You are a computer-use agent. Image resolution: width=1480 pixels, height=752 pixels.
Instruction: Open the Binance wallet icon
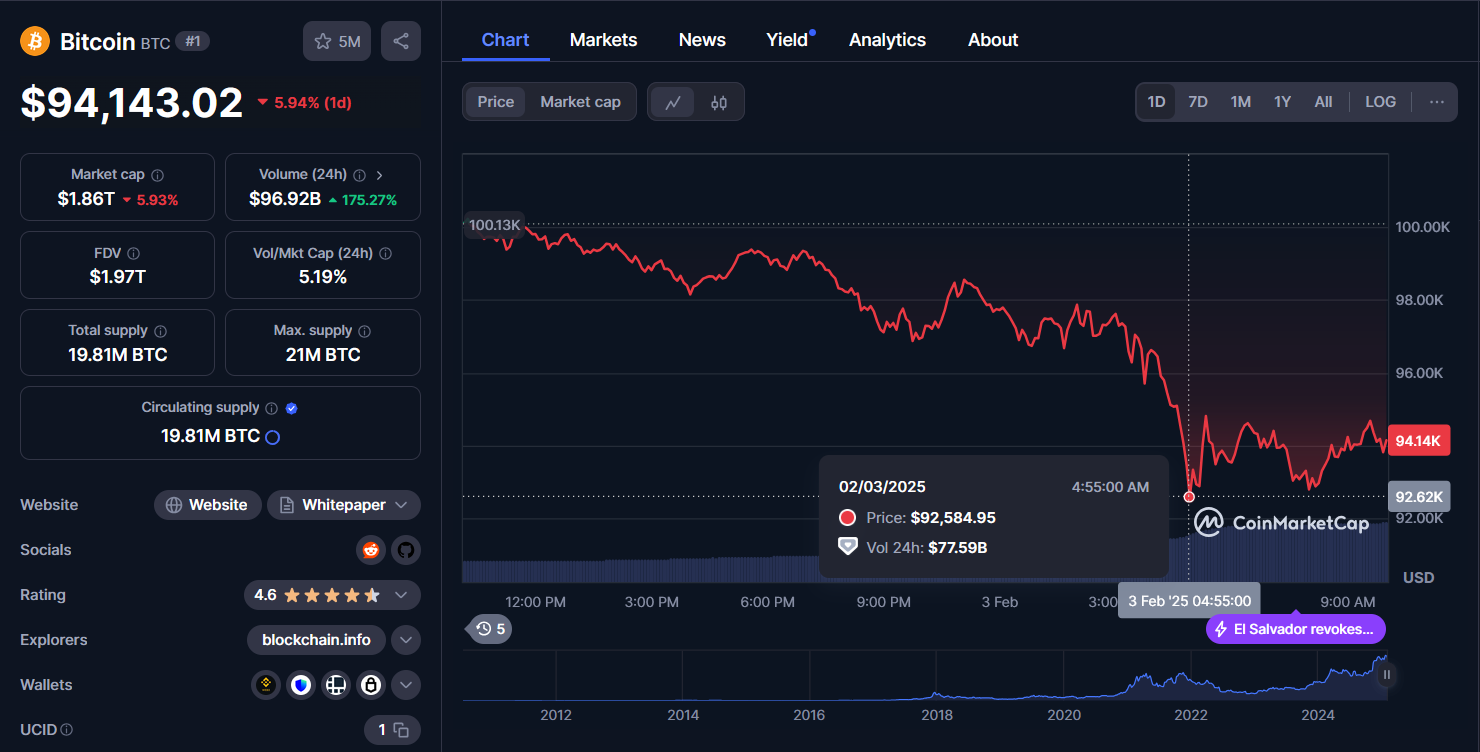(x=265, y=685)
